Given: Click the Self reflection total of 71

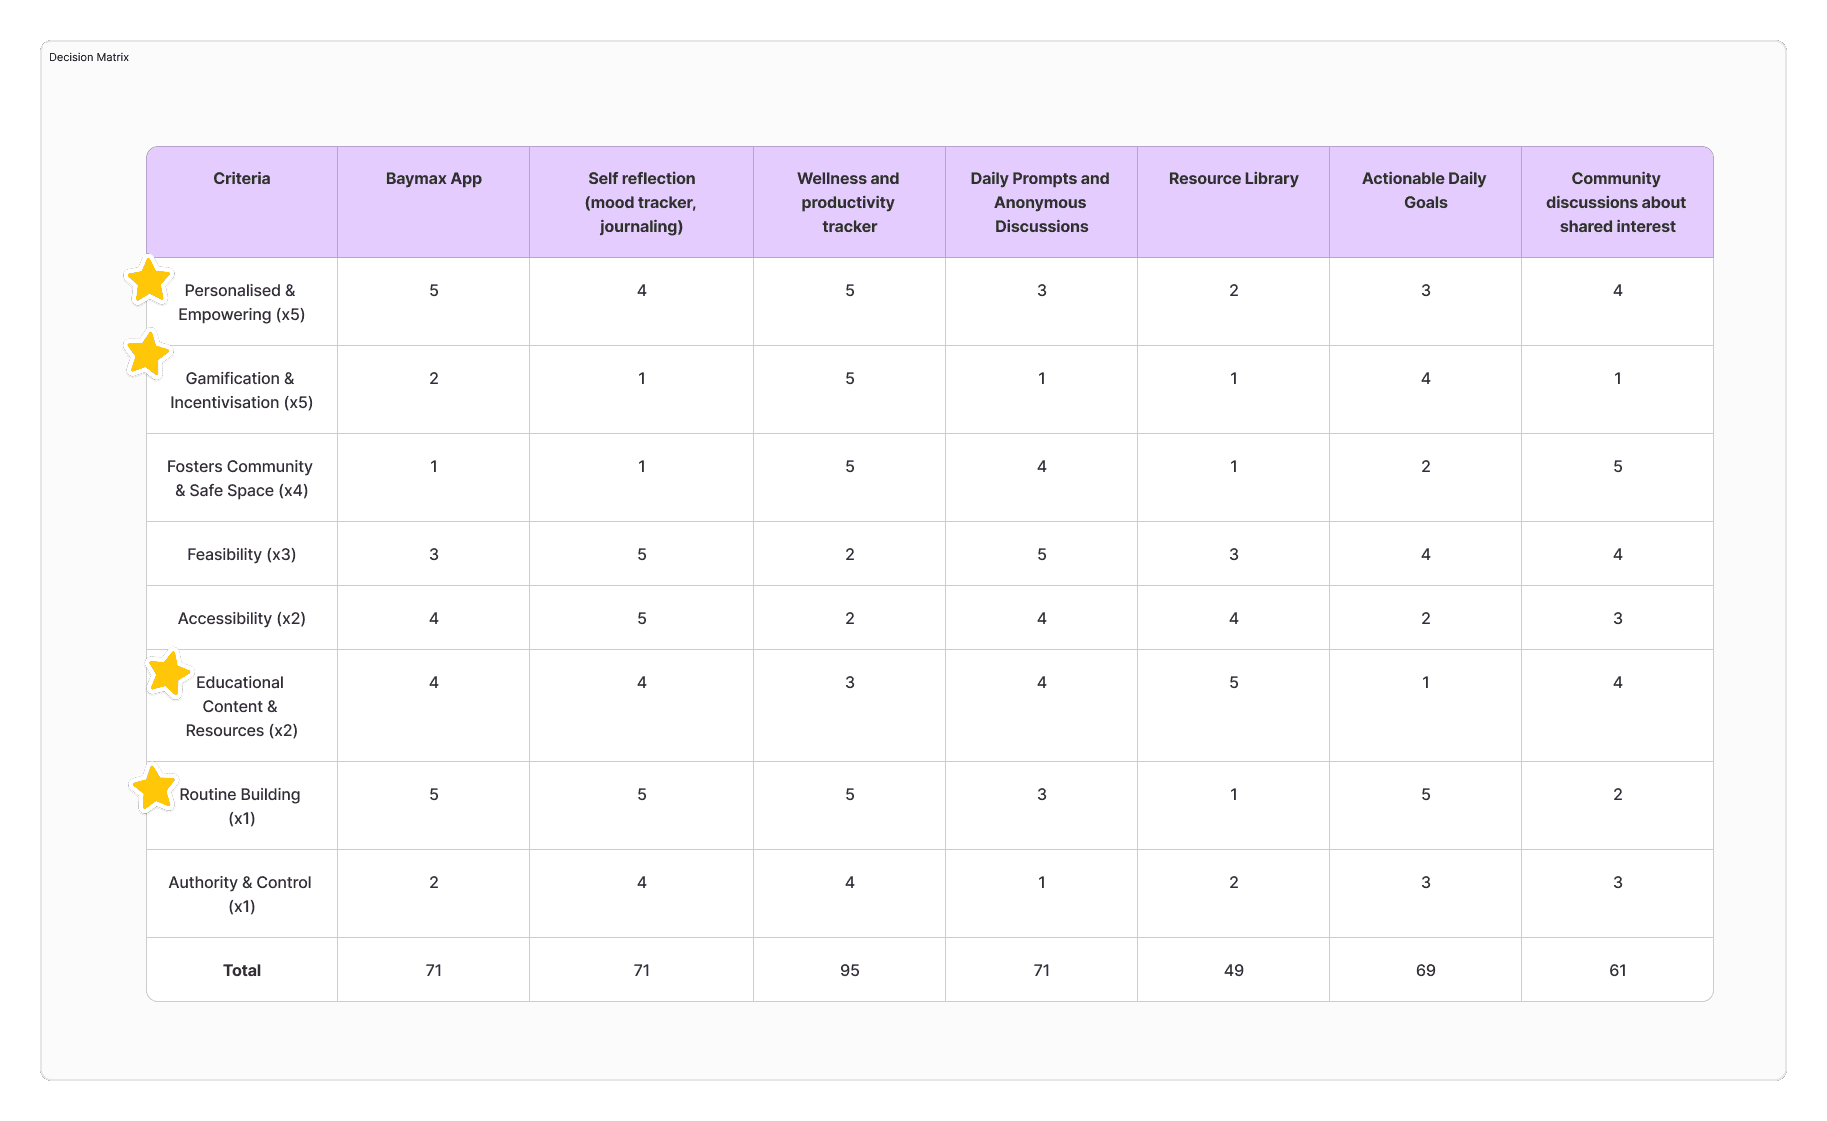Looking at the screenshot, I should point(642,970).
